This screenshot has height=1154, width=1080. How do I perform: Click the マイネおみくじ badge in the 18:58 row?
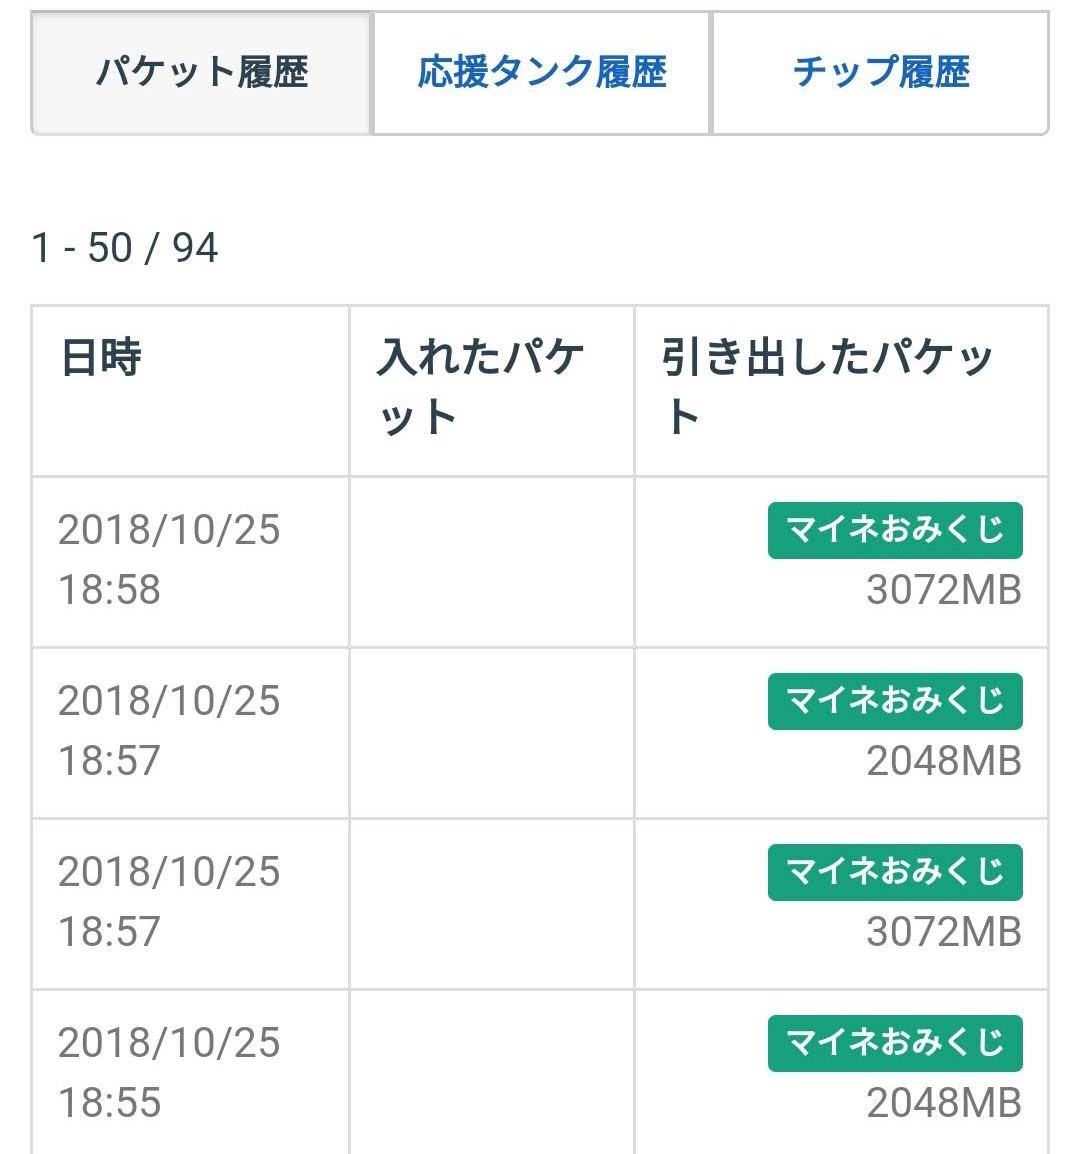click(x=895, y=530)
